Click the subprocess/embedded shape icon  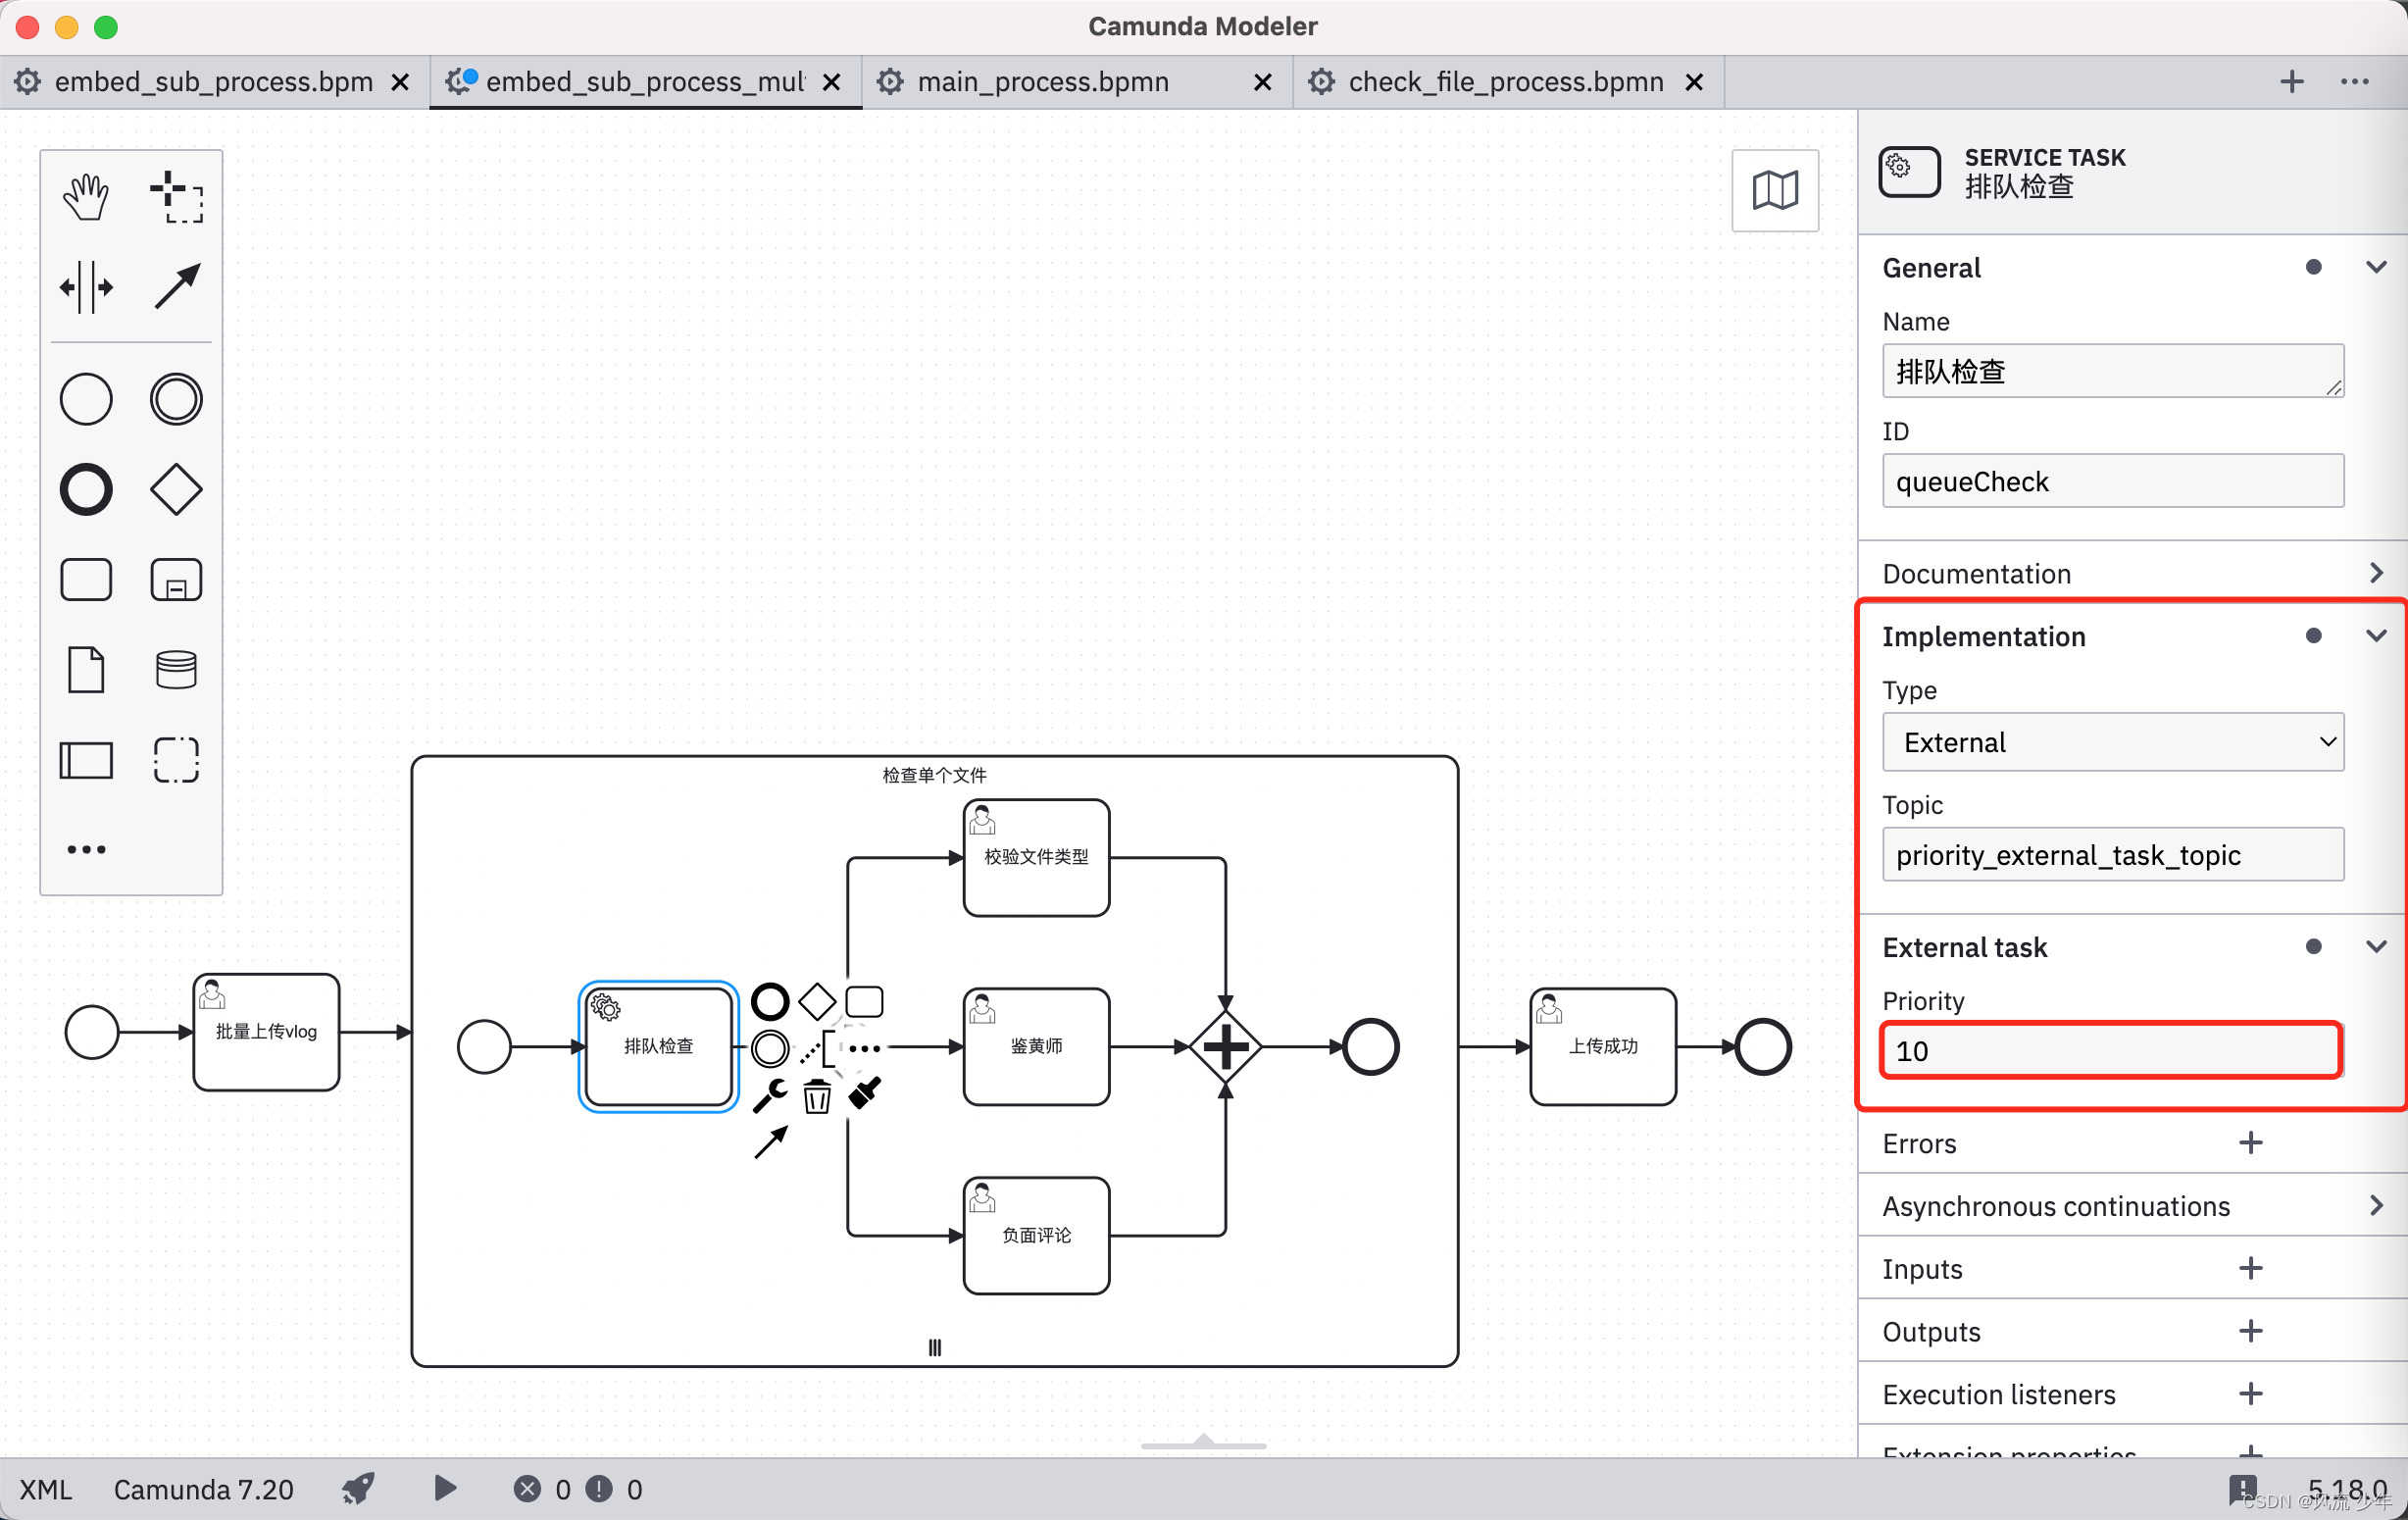coord(175,578)
